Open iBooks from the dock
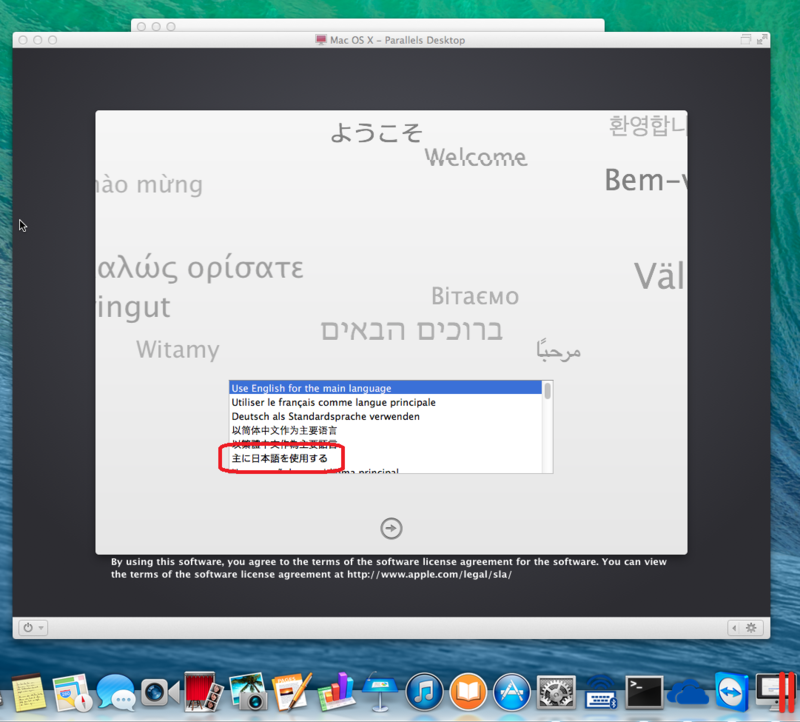The width and height of the screenshot is (800, 722). [x=468, y=692]
